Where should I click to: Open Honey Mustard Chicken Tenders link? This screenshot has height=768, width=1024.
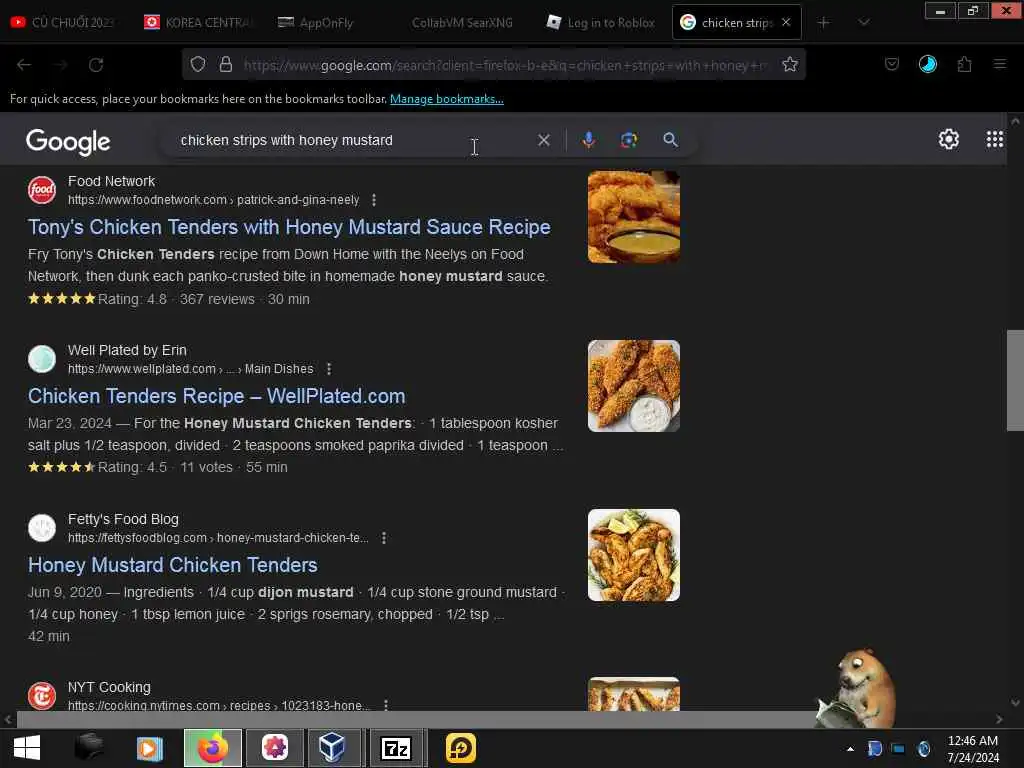point(172,565)
